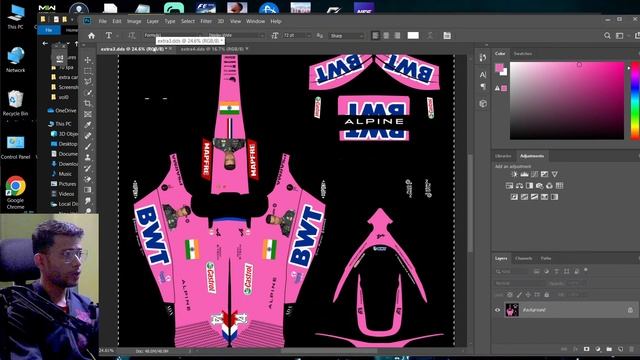Toggle lock all padlock in Layers
Screen dimensions: 640x360
547,294
